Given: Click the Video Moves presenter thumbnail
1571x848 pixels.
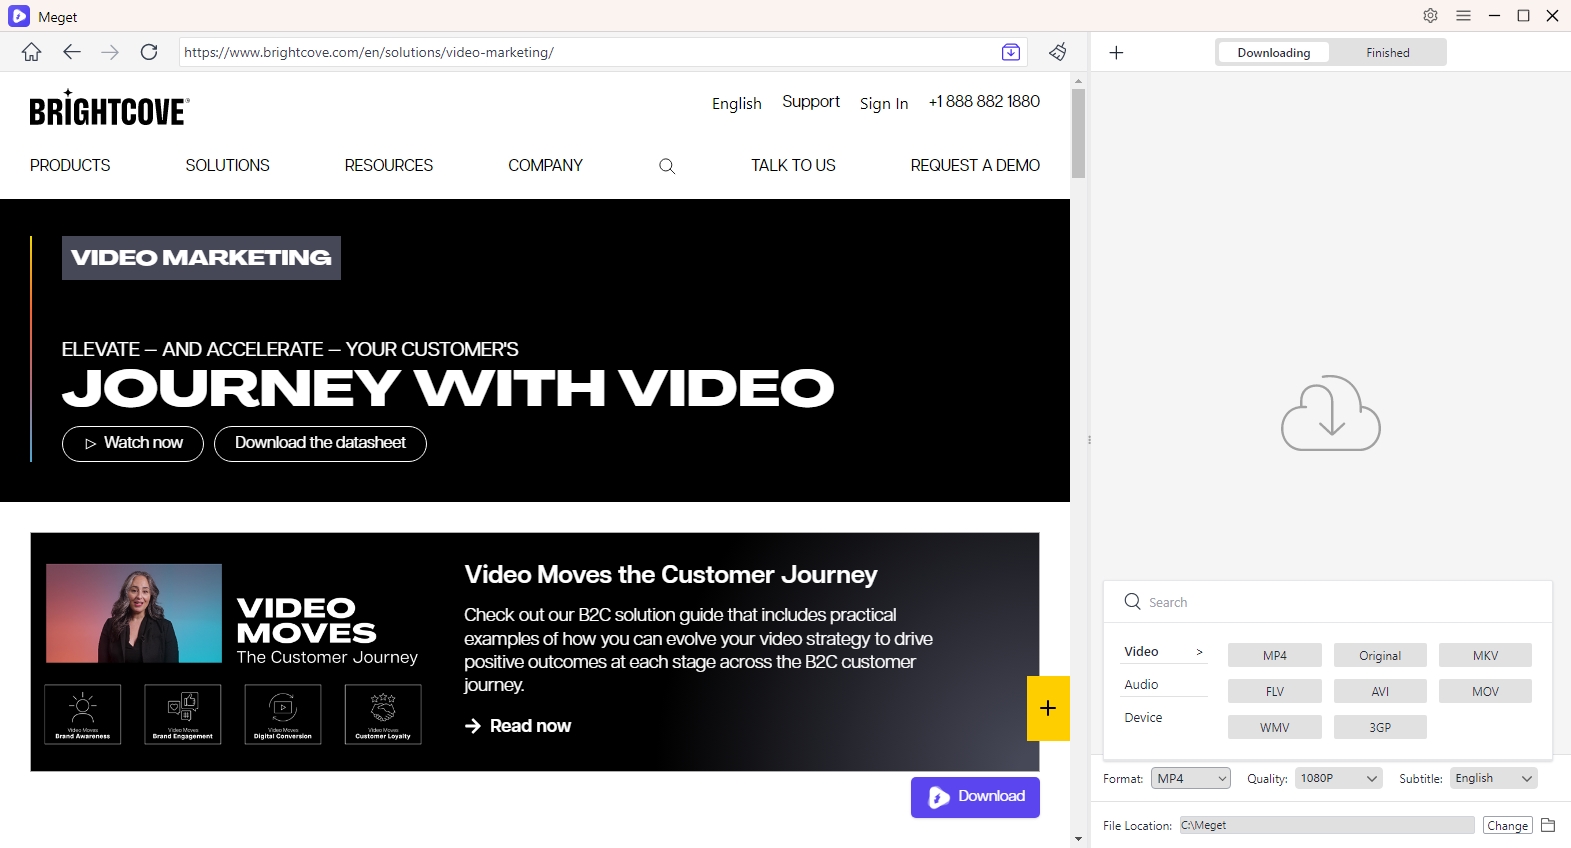Looking at the screenshot, I should [134, 613].
